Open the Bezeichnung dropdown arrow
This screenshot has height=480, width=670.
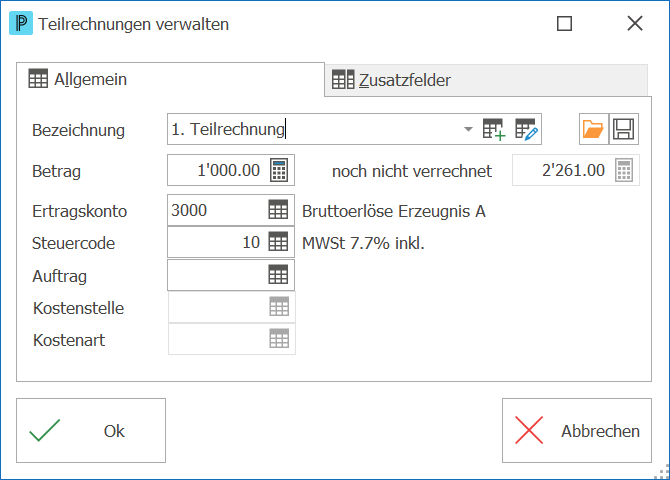[468, 129]
